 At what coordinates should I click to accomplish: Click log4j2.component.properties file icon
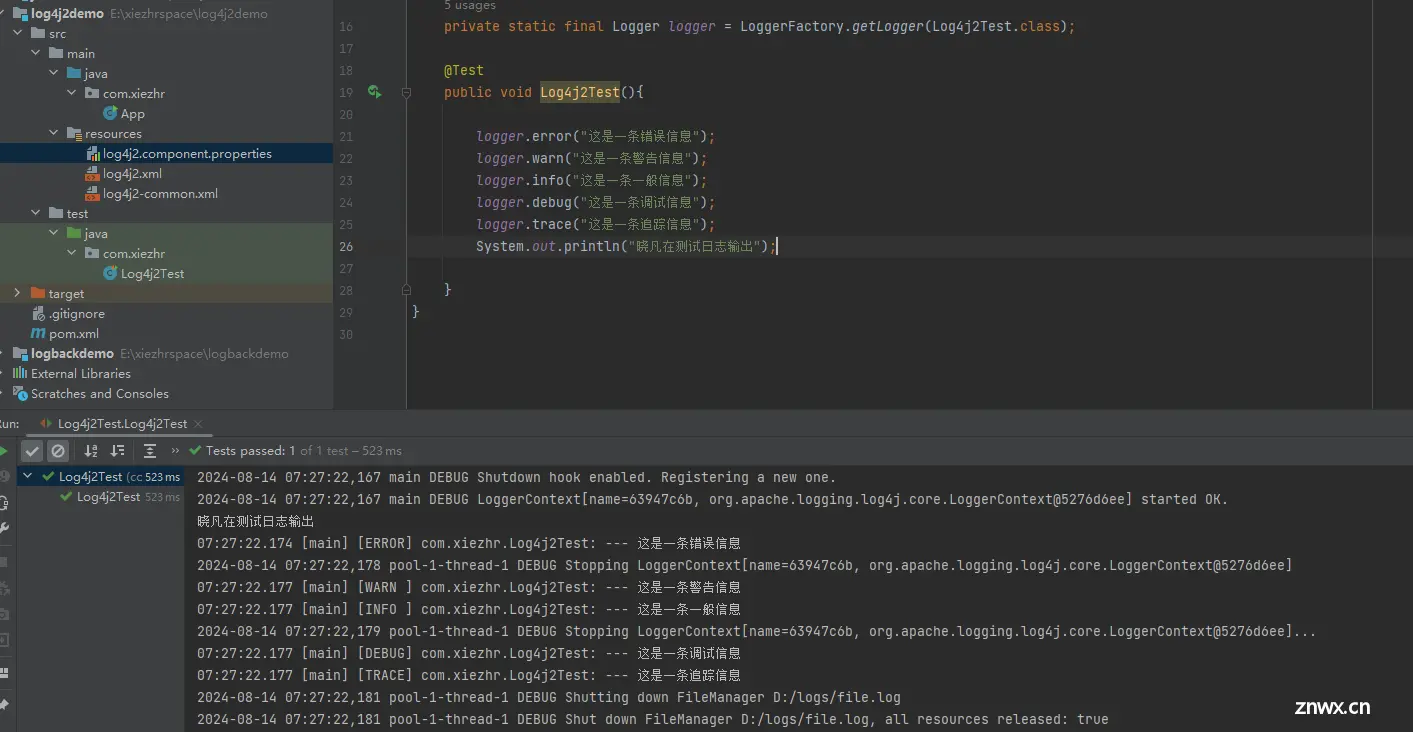[94, 153]
